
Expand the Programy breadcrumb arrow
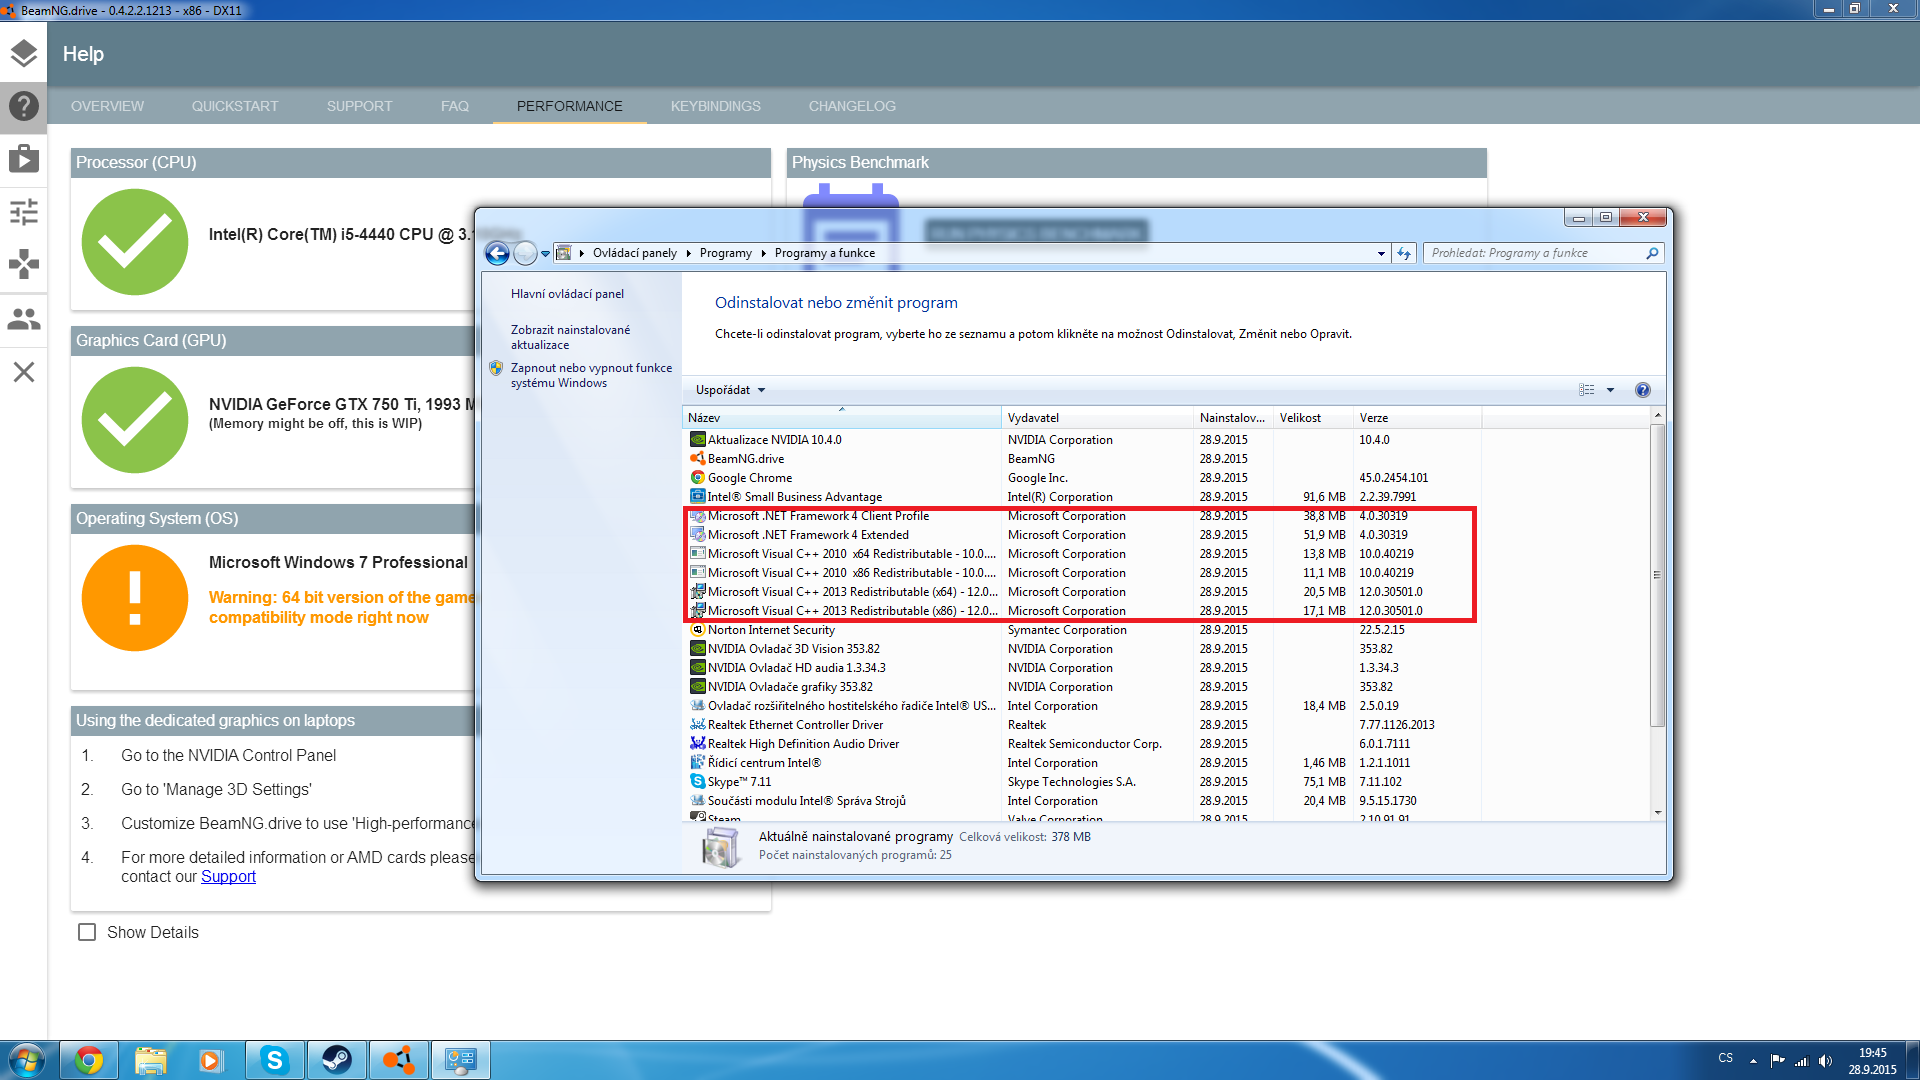(x=763, y=253)
